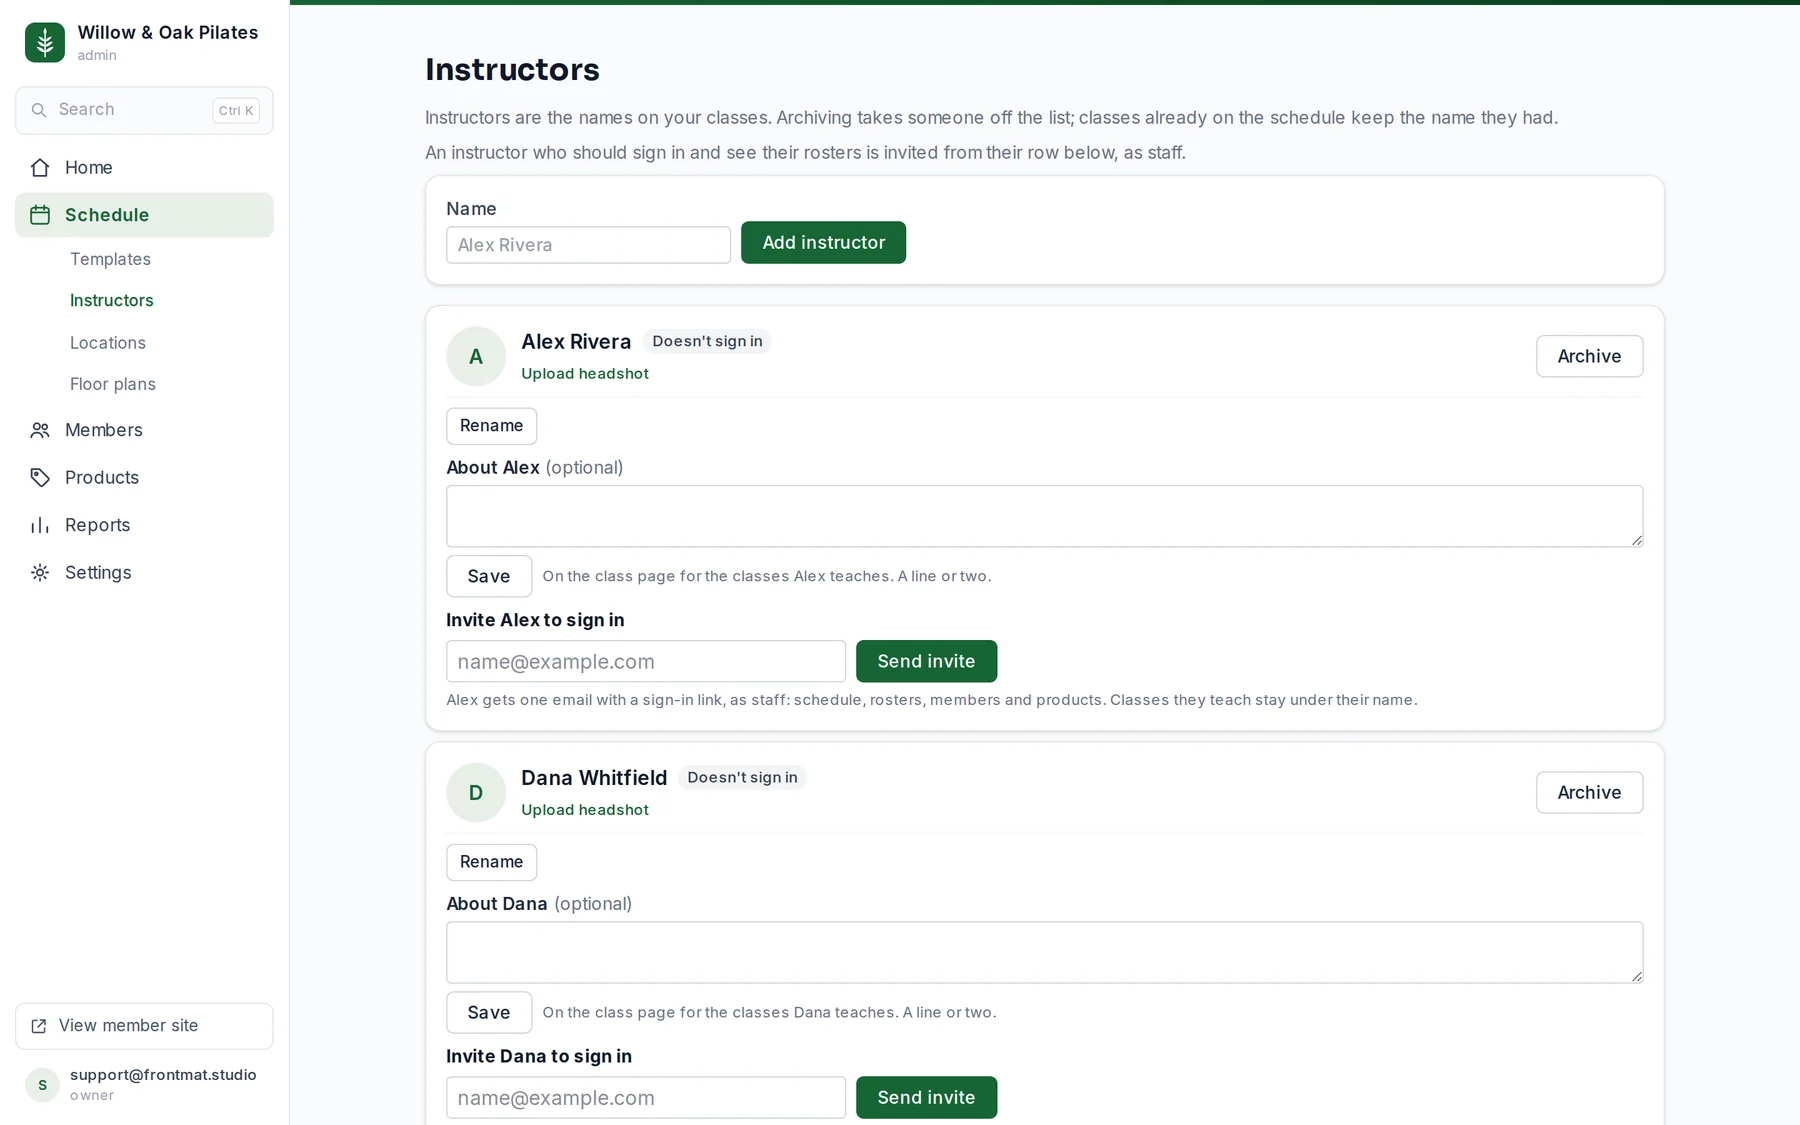1800x1125 pixels.
Task: Click the Invite Dana email field
Action: (646, 1097)
